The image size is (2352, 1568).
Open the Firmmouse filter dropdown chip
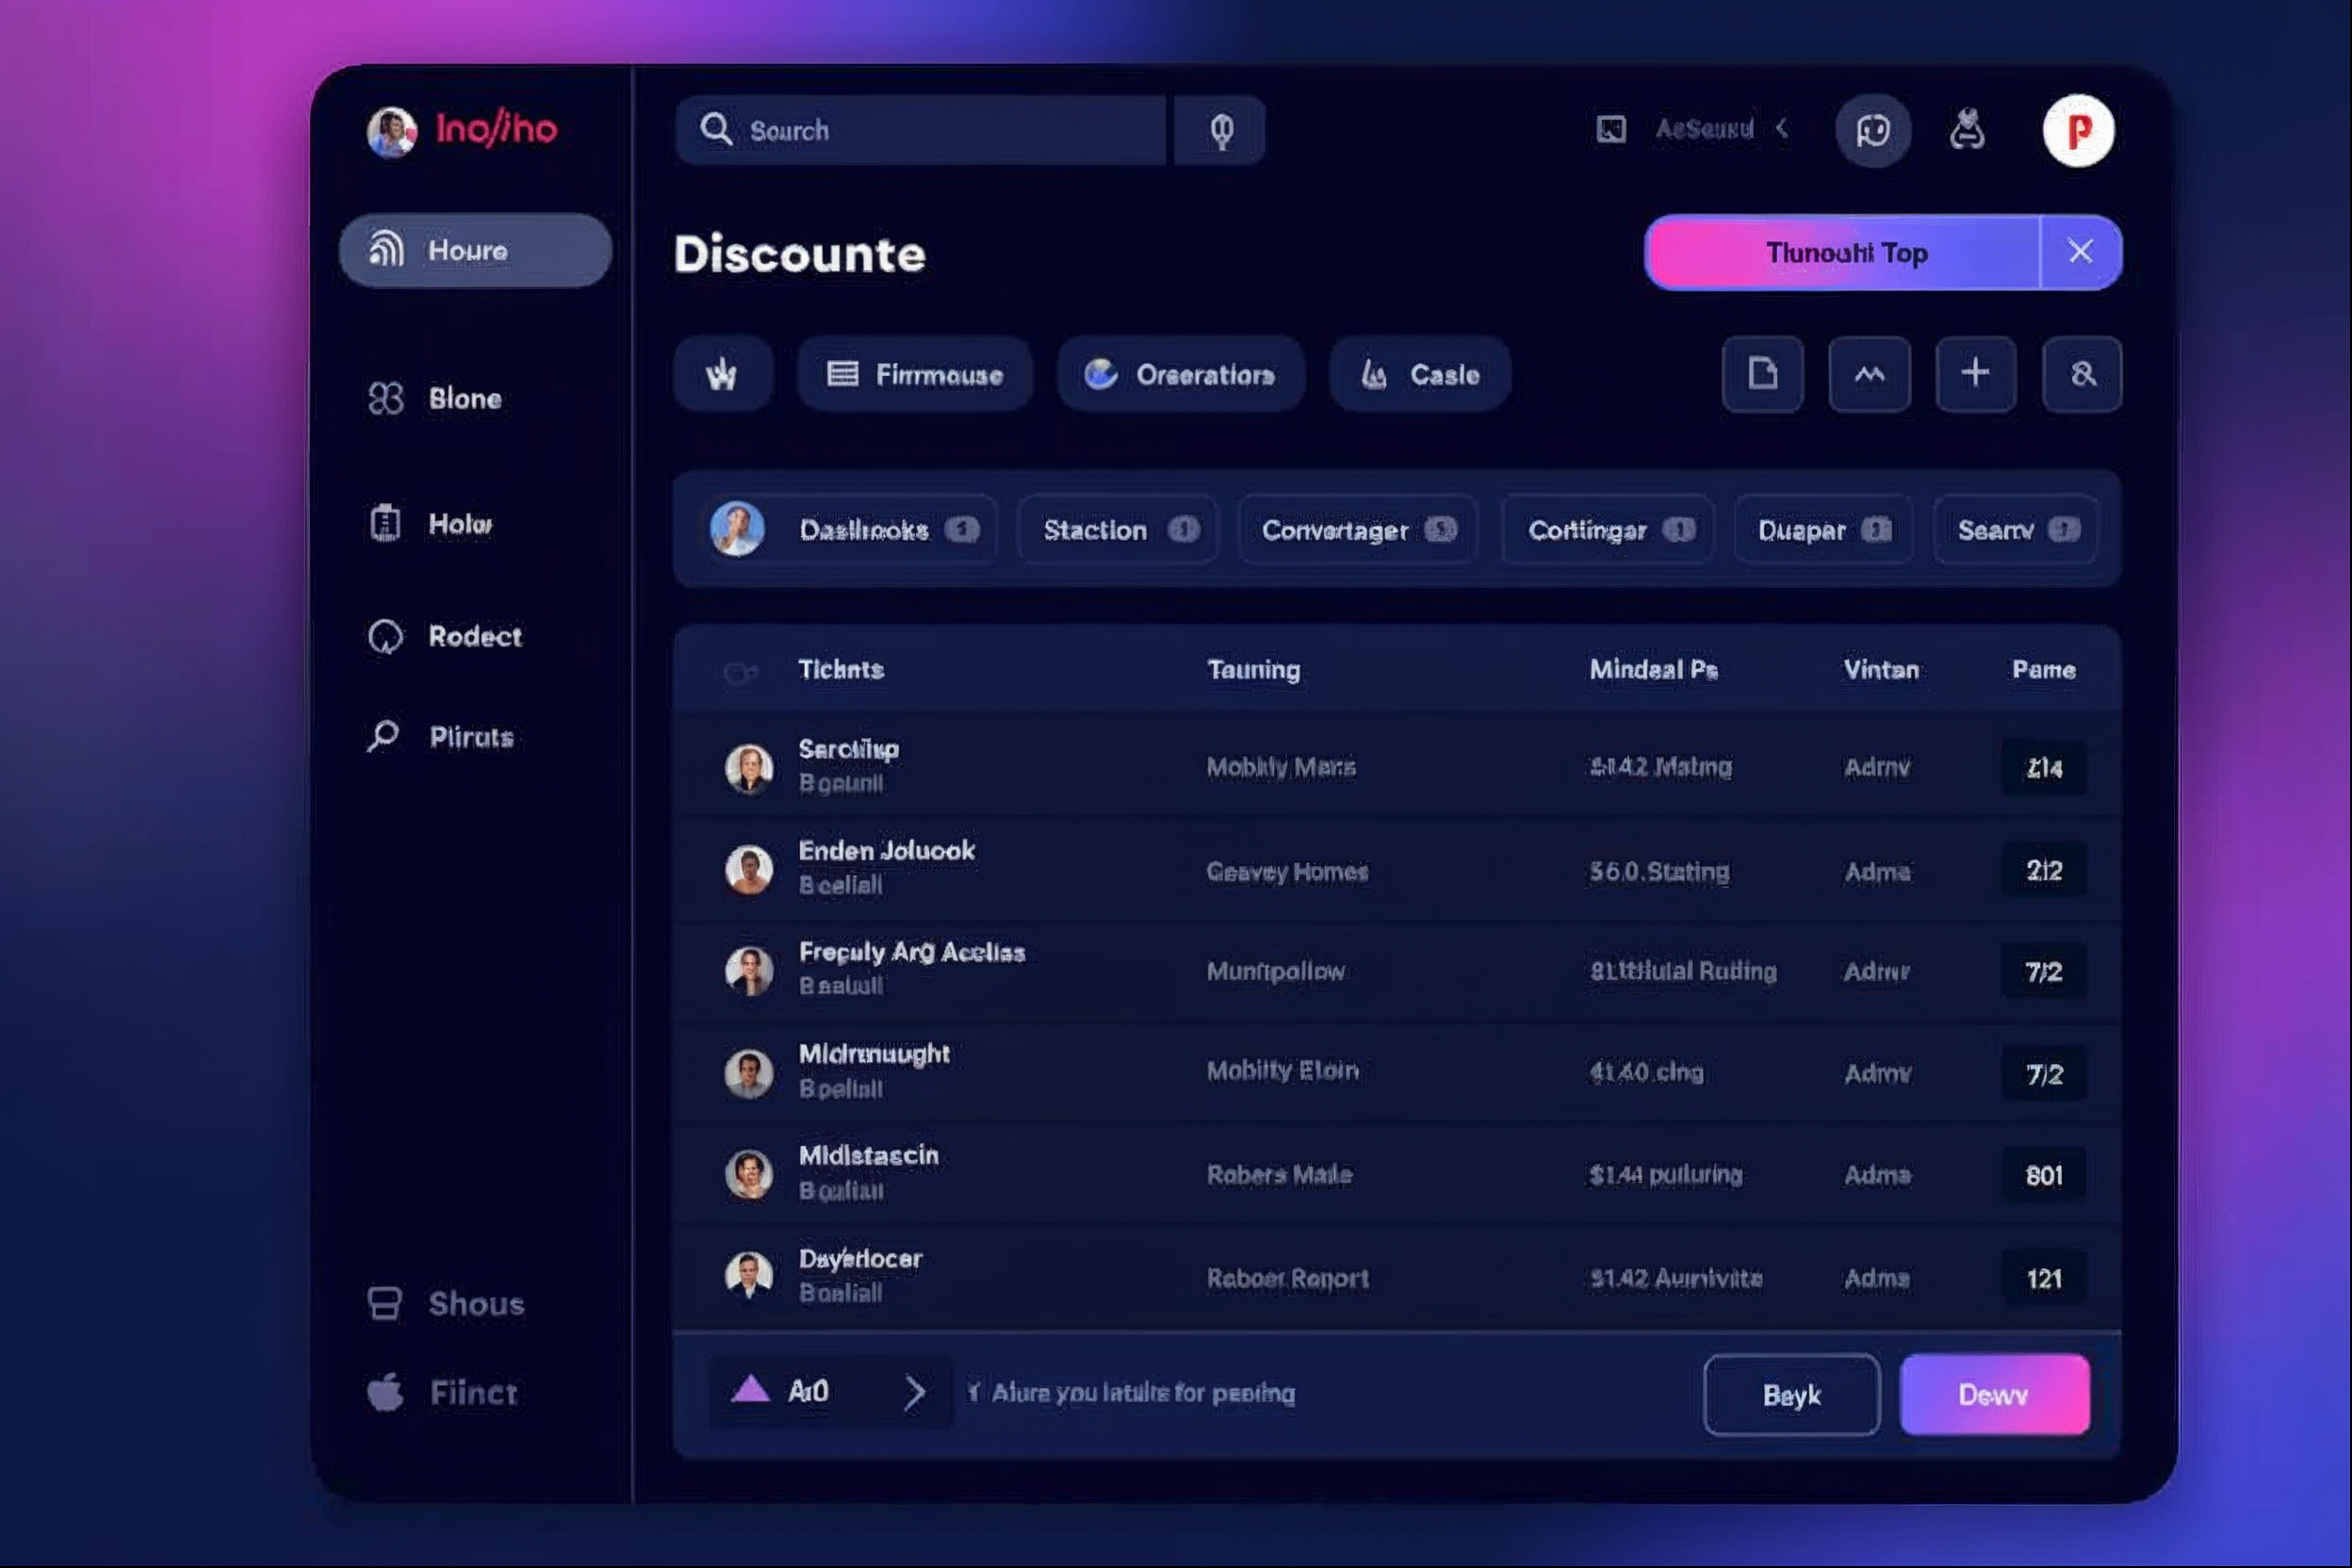[x=914, y=375]
